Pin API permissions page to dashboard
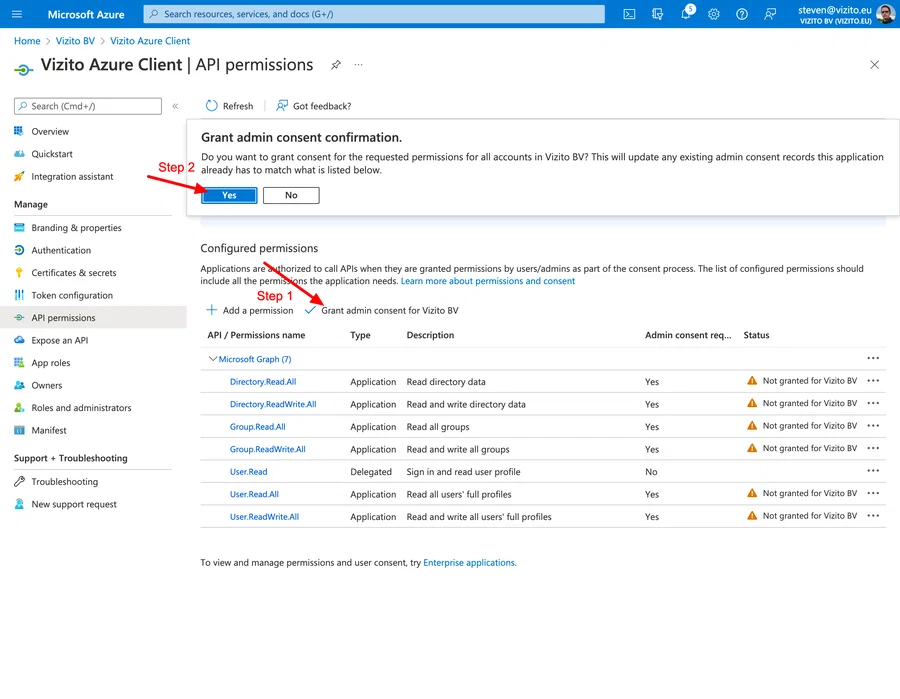This screenshot has width=900, height=699. [335, 64]
